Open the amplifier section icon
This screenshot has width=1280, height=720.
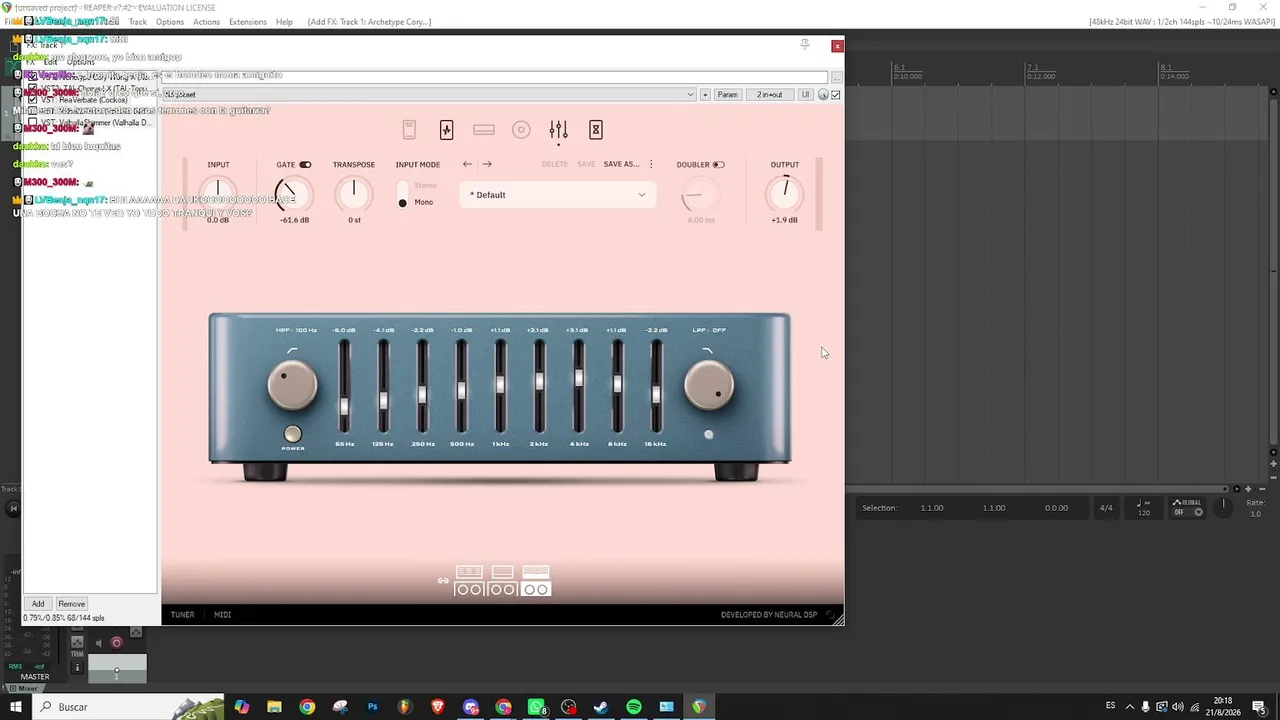484,130
